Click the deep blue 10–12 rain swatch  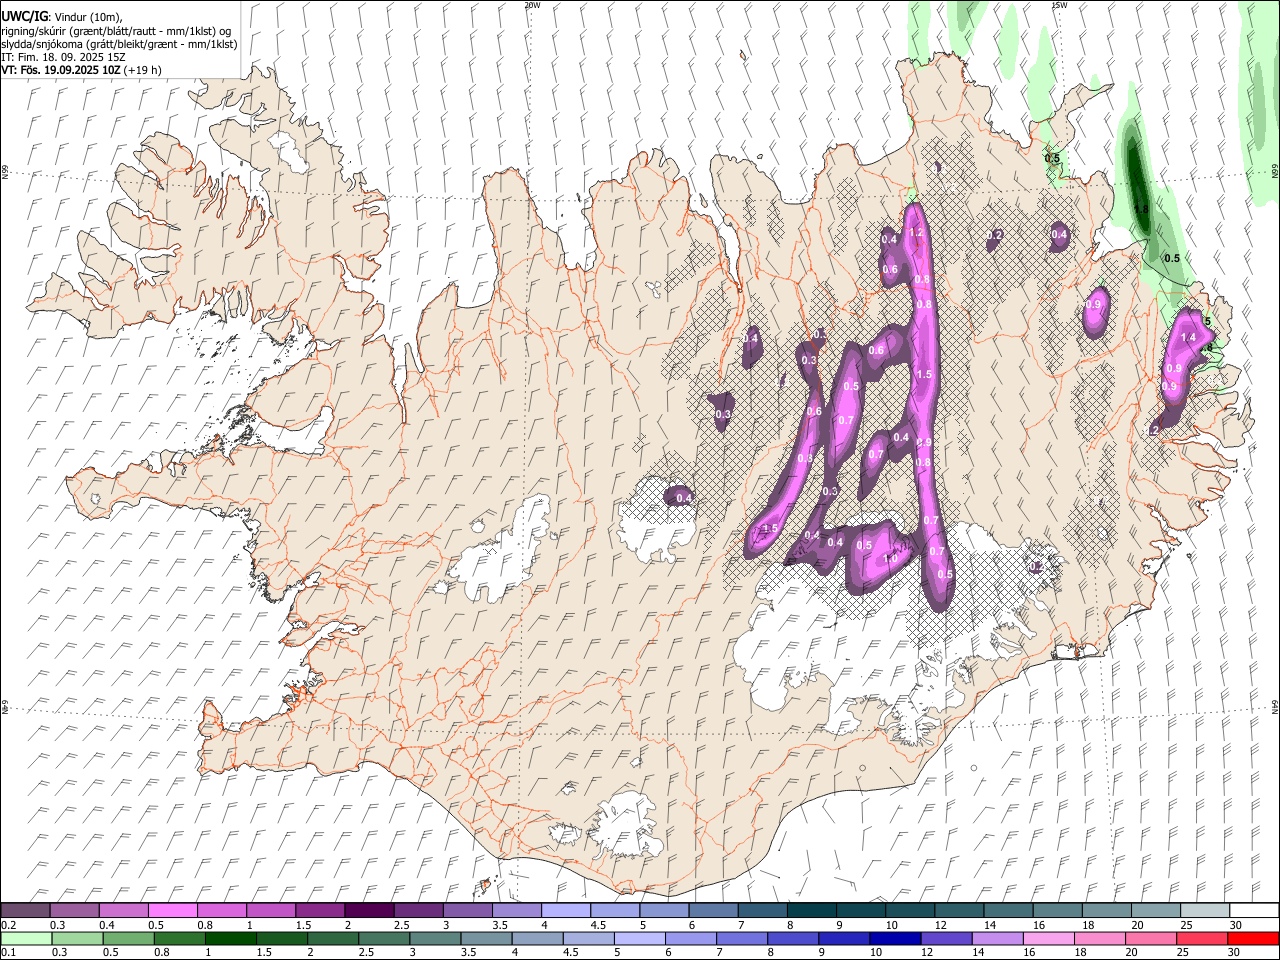pyautogui.click(x=894, y=939)
